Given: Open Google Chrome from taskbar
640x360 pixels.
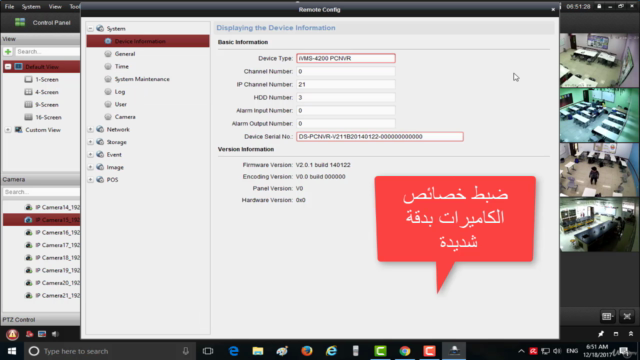Looking at the screenshot, I should (x=404, y=351).
